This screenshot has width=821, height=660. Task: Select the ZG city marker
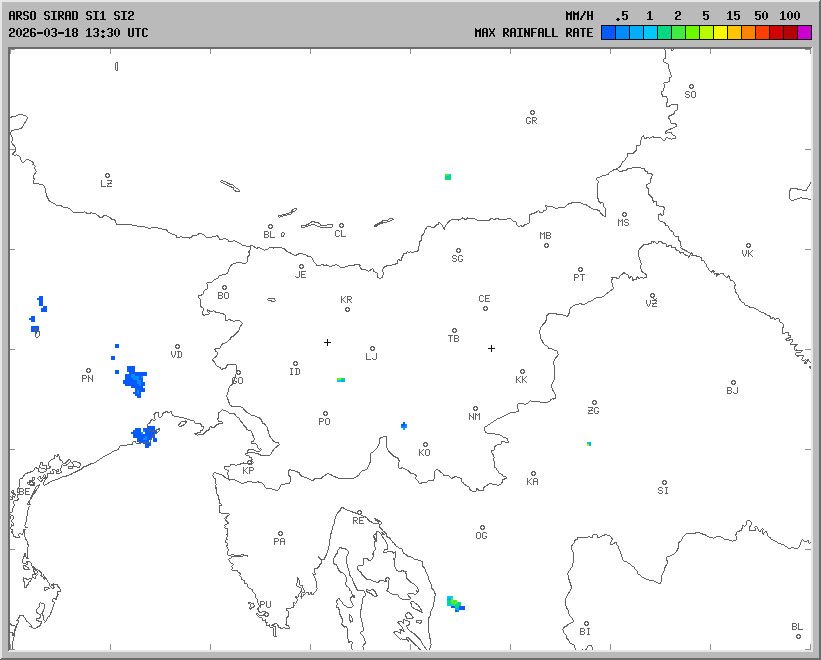click(594, 403)
